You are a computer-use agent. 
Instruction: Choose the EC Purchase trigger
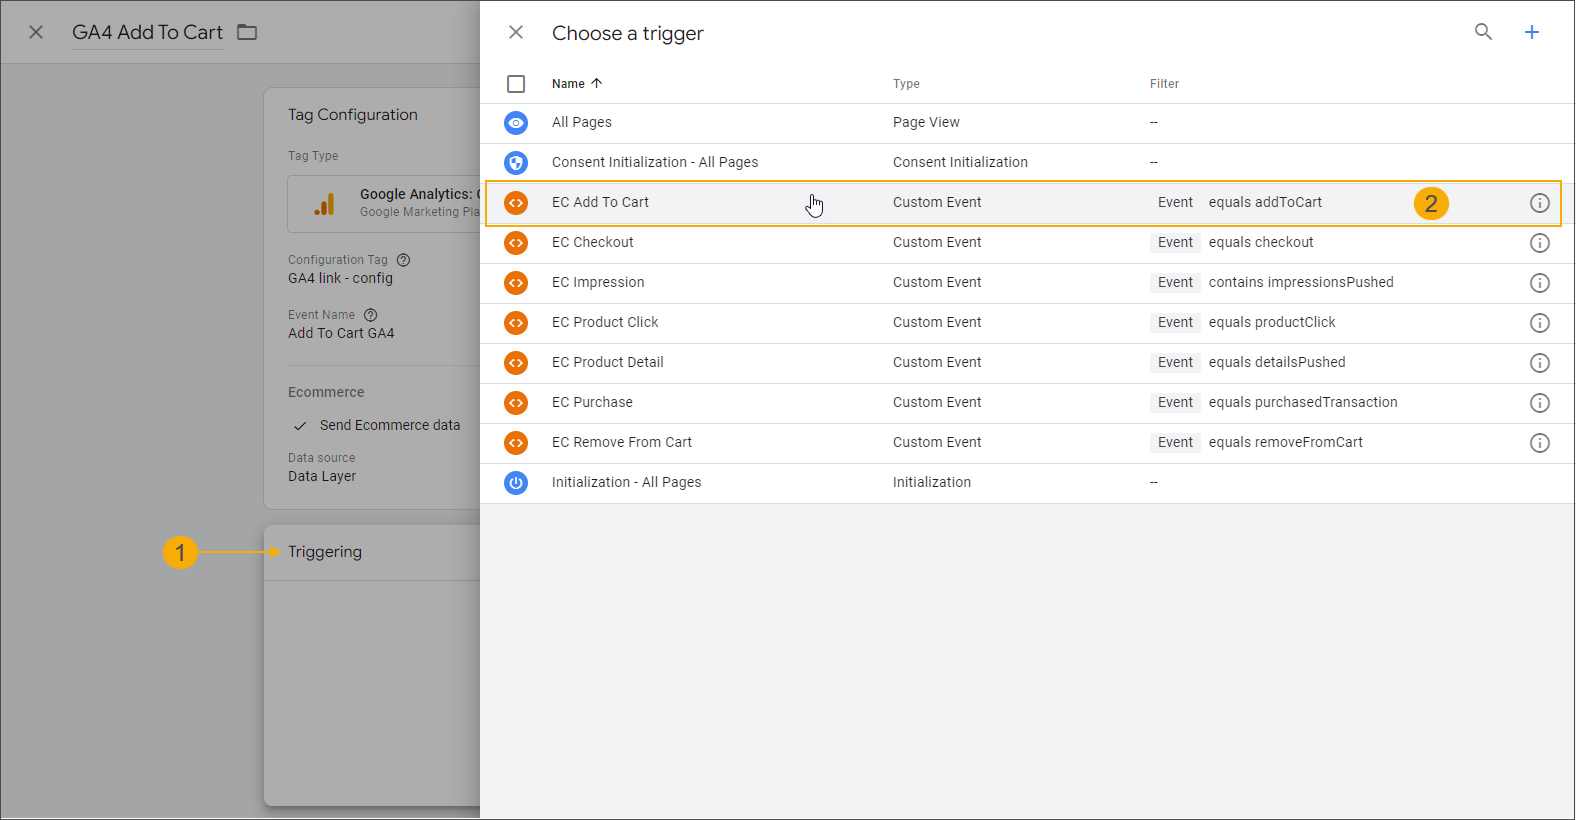(x=592, y=402)
